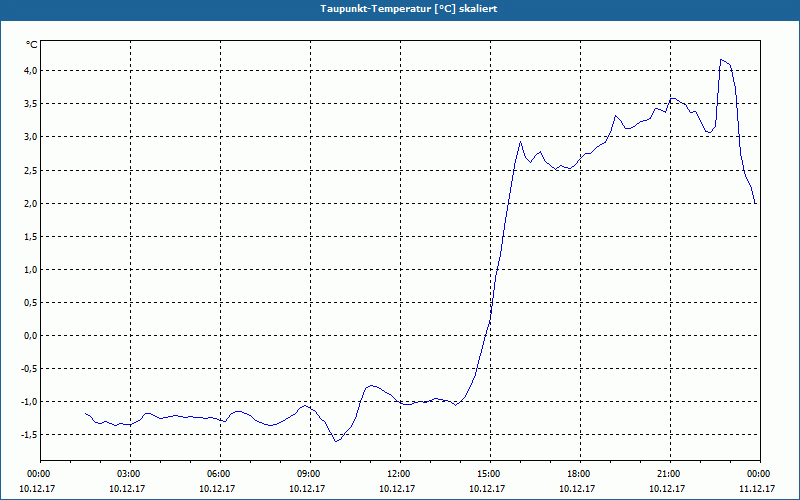The image size is (800, 500).
Task: Select the '-0,5' y-axis label
Action: (29, 369)
